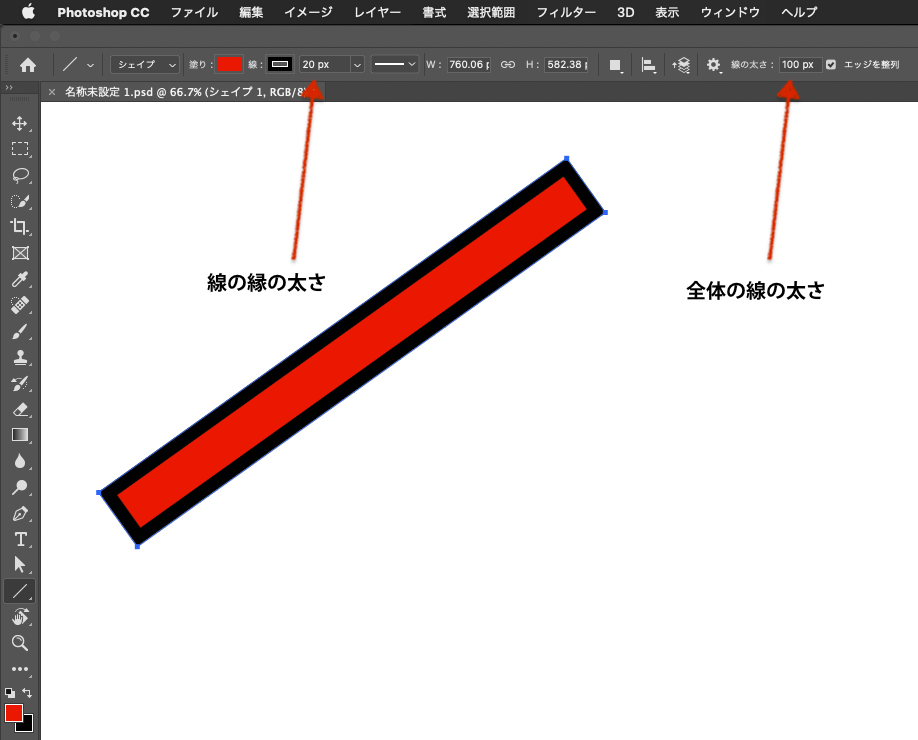Select the Move tool
The width and height of the screenshot is (918, 740).
[x=20, y=123]
